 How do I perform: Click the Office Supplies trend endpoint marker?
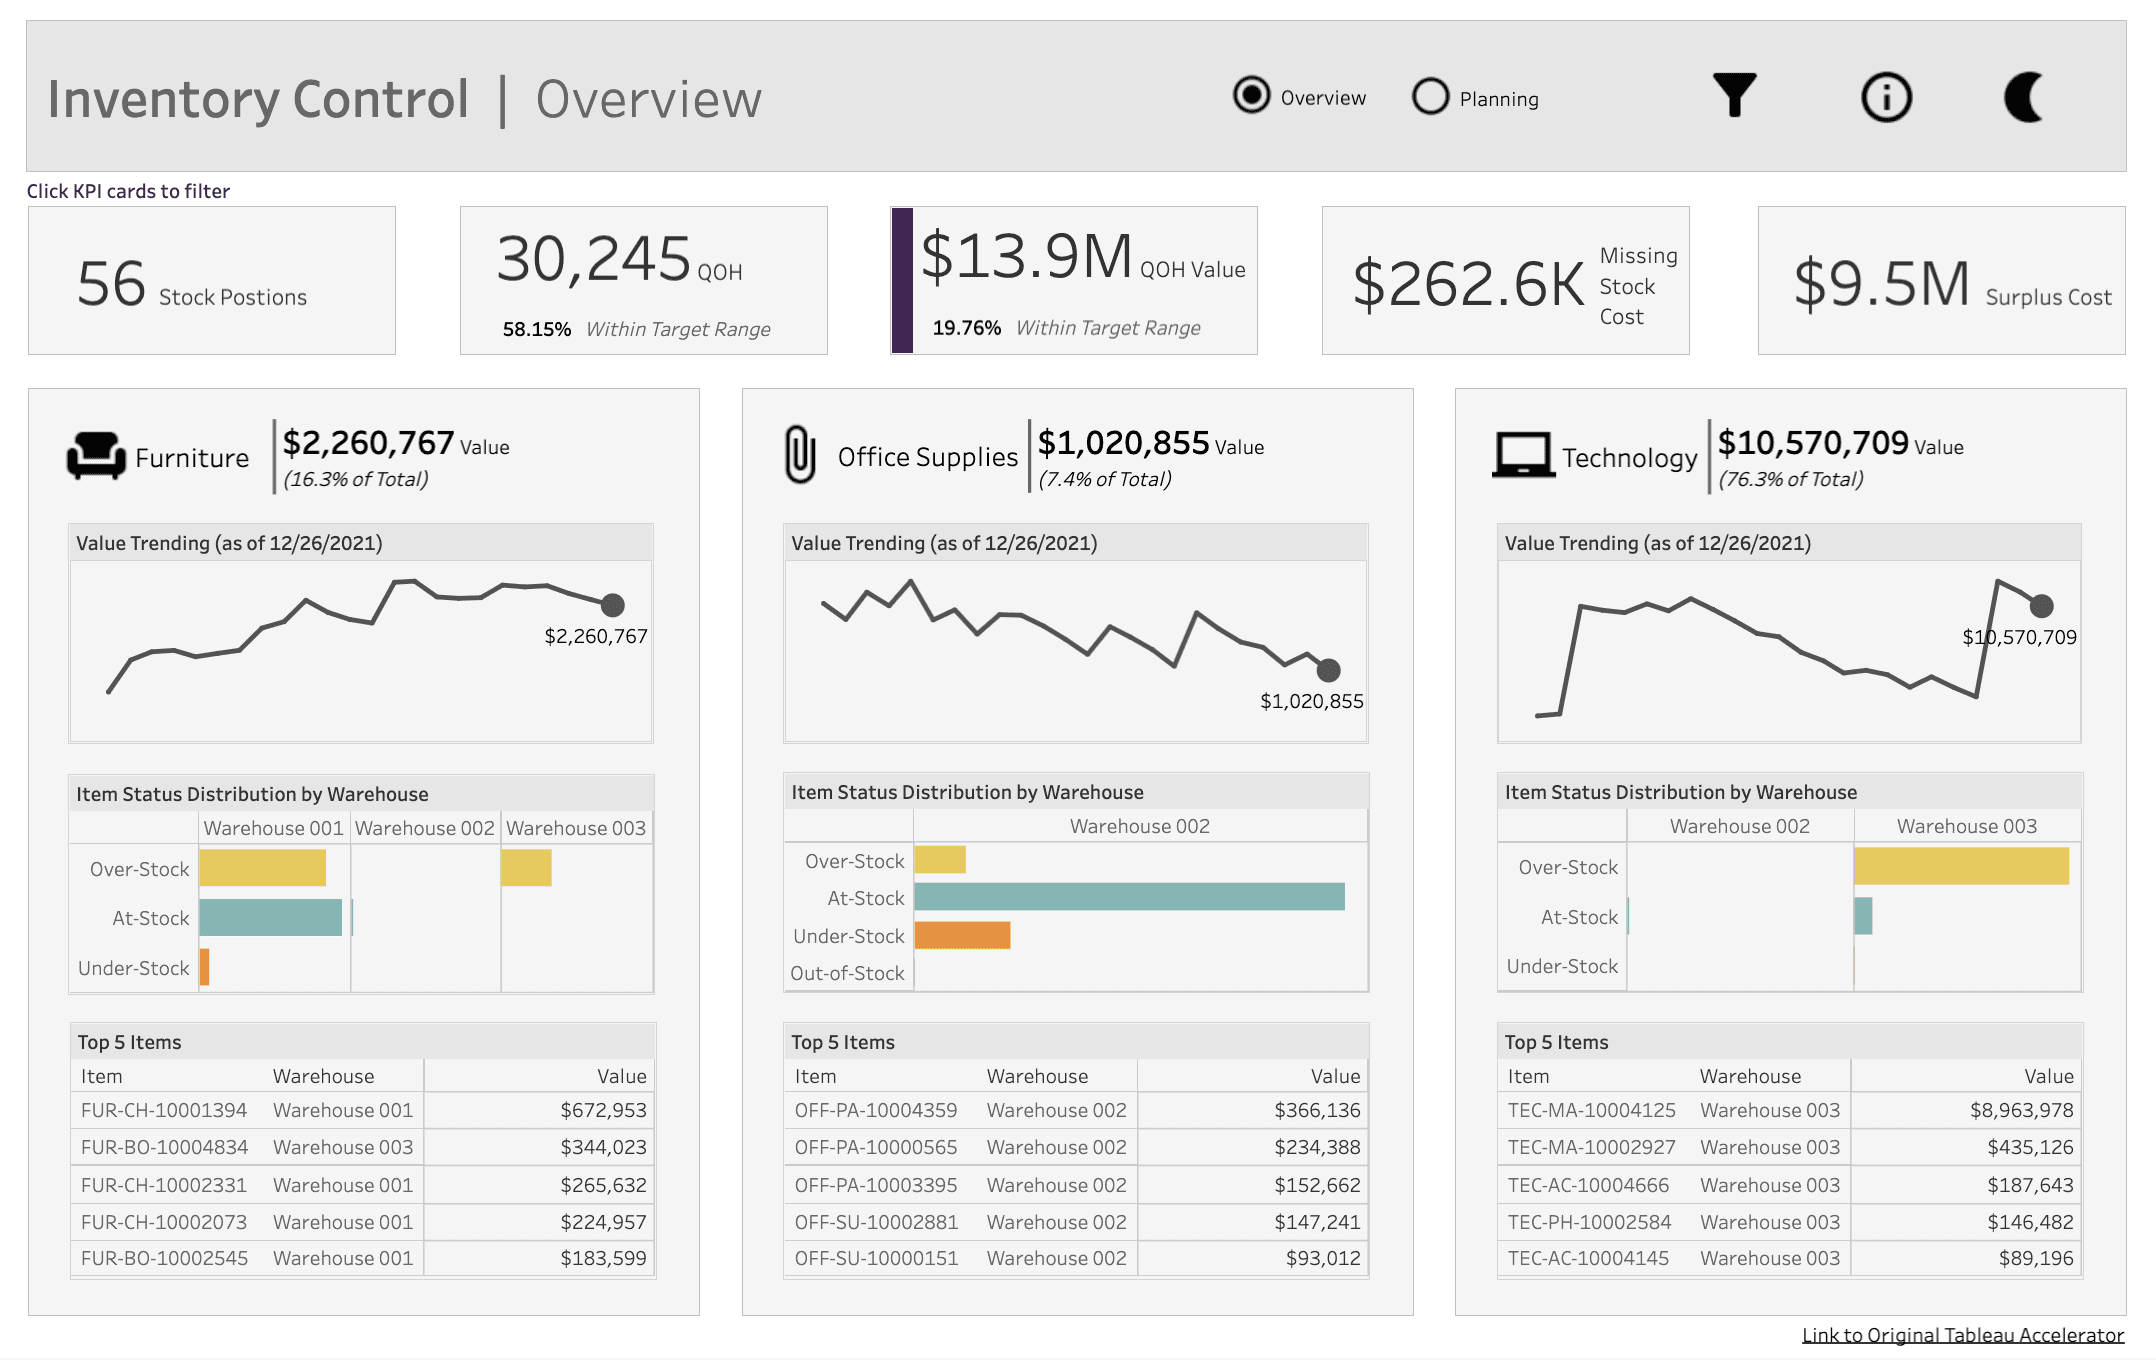pos(1327,669)
